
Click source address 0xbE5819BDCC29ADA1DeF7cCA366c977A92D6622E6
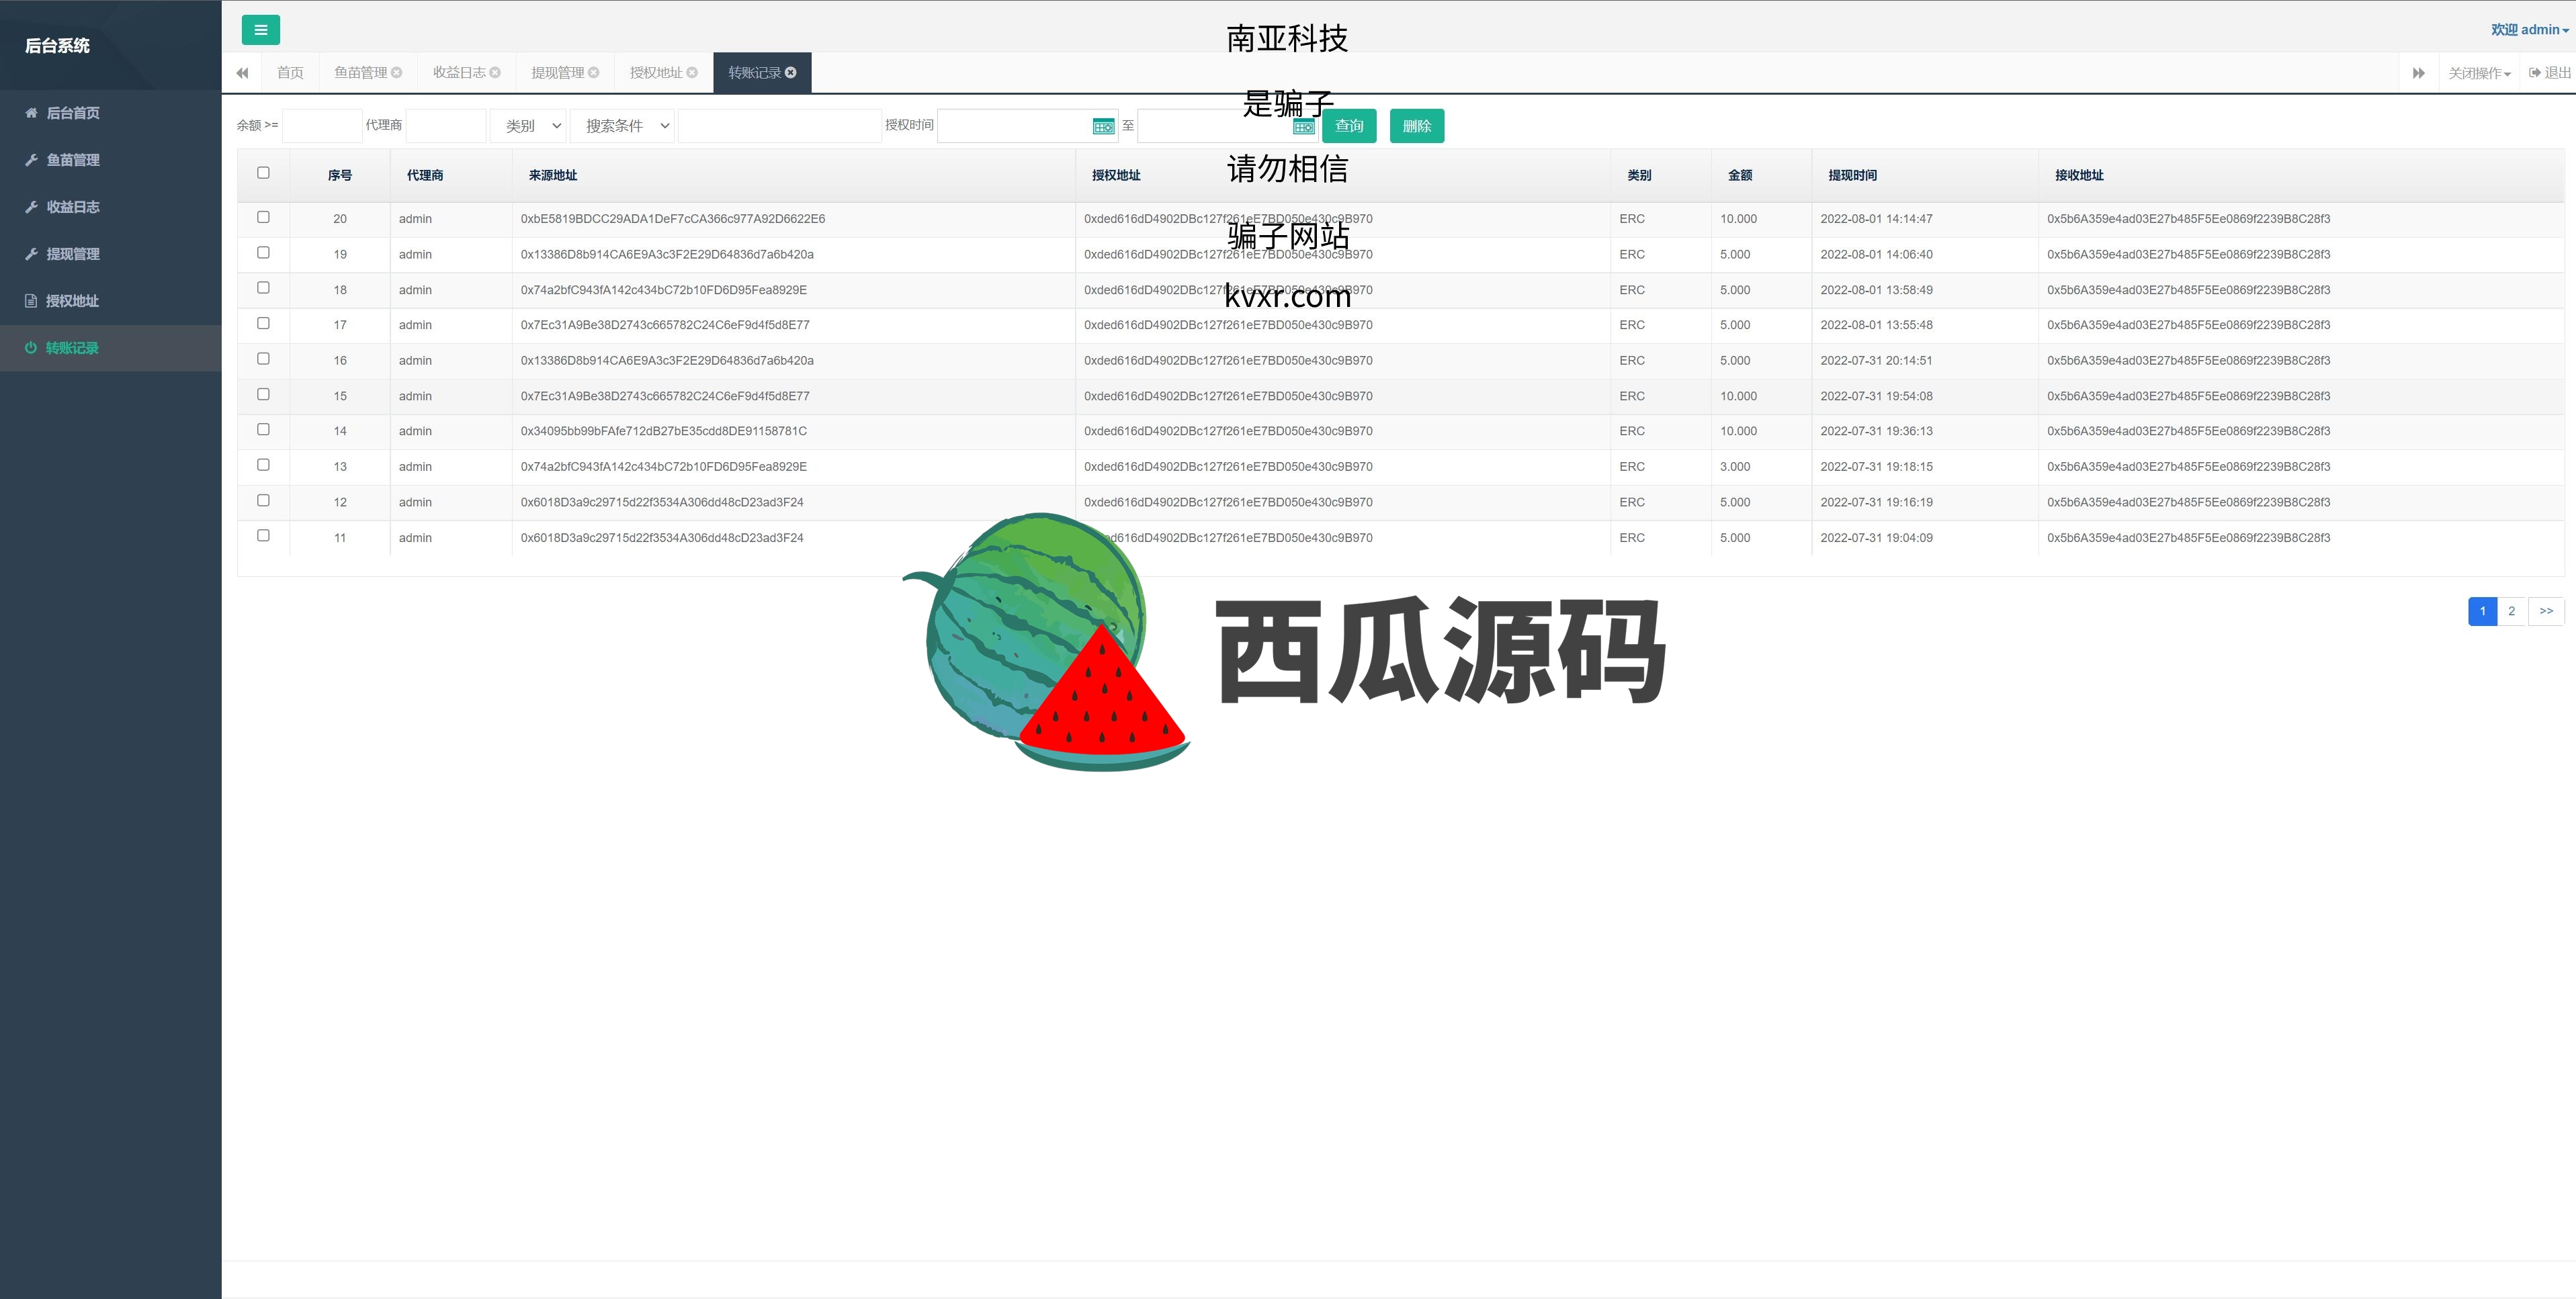pyautogui.click(x=672, y=219)
